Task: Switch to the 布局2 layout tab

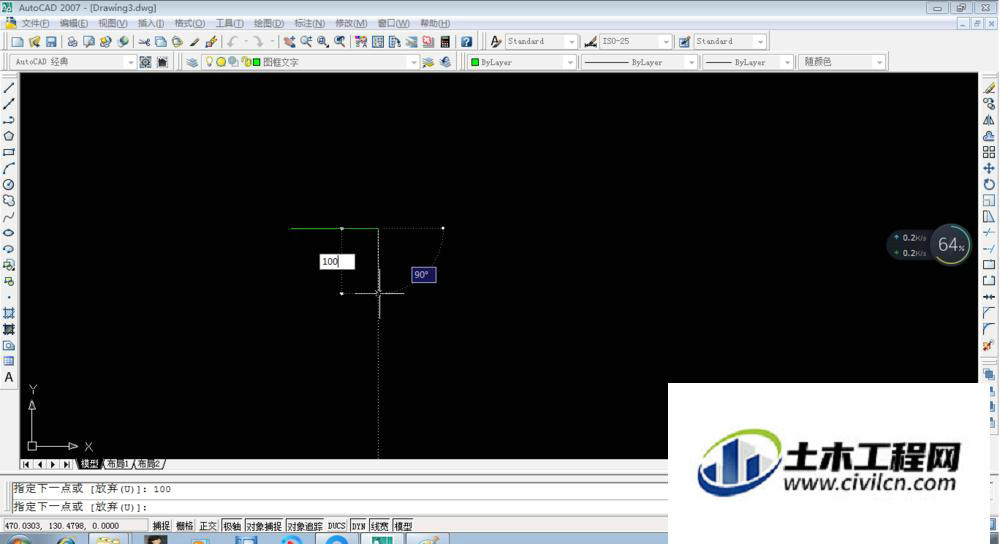Action: coord(149,464)
